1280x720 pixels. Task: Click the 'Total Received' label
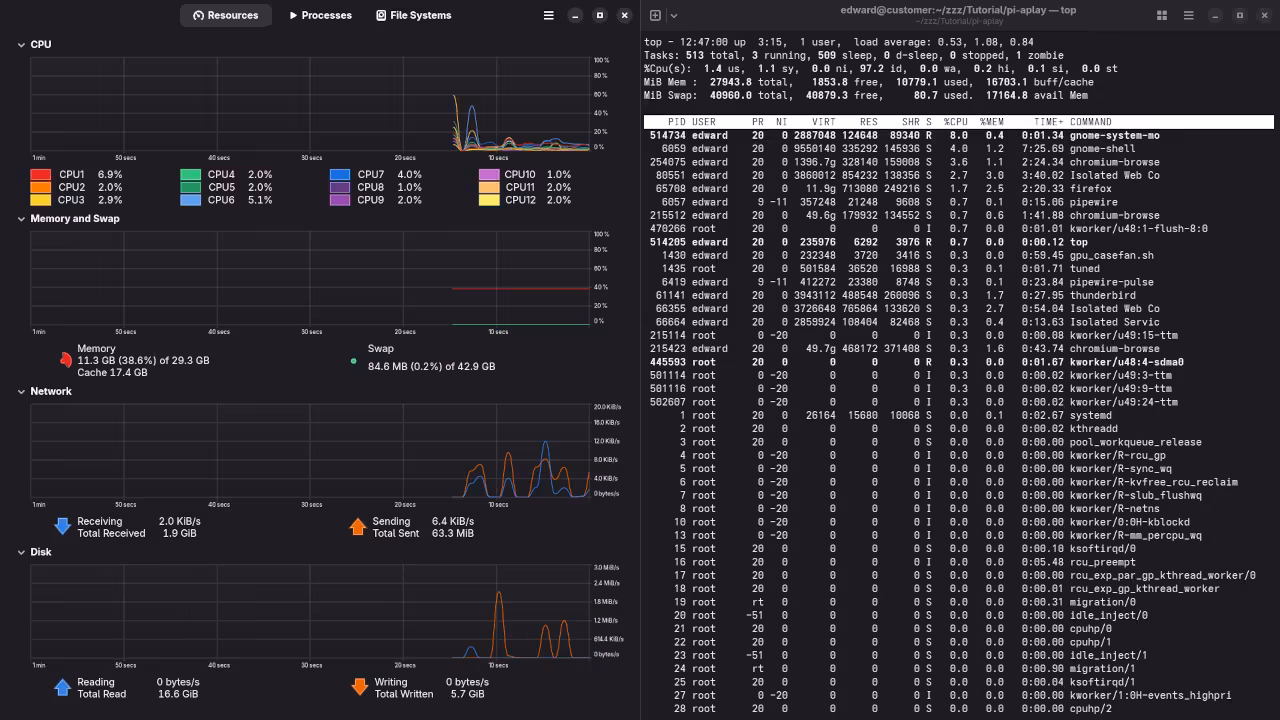point(111,534)
